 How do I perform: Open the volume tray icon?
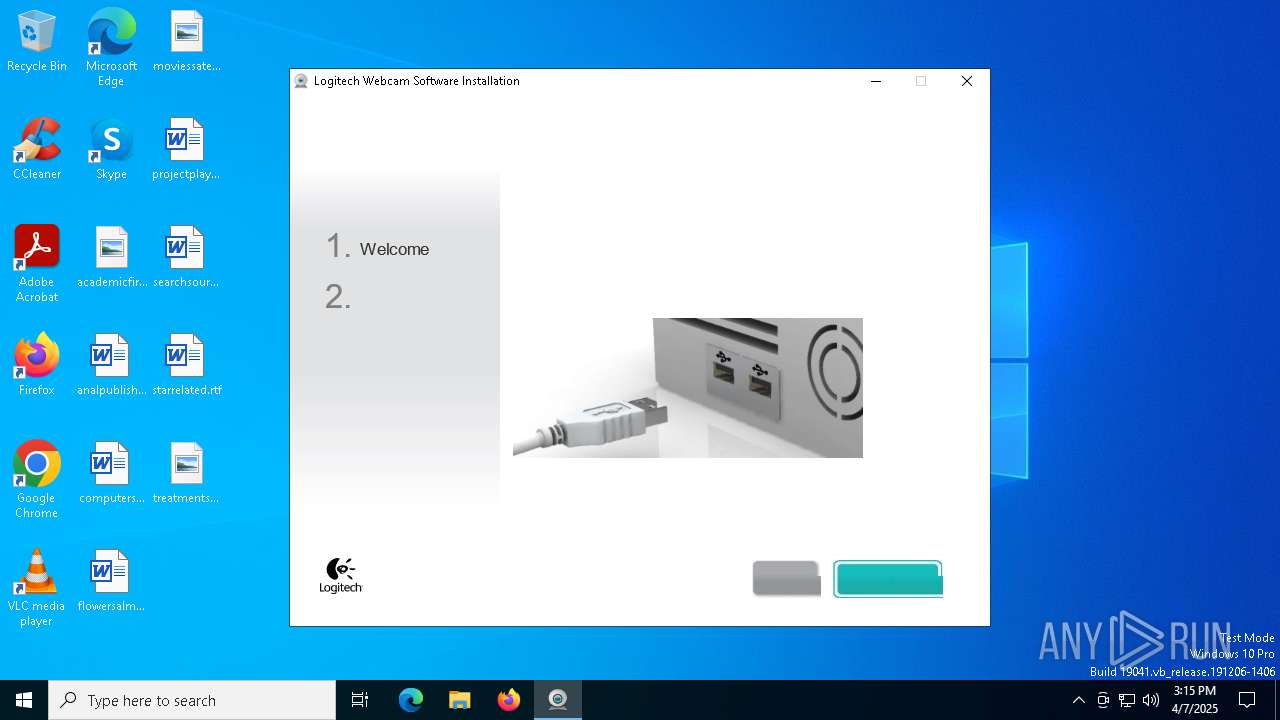(x=1151, y=700)
